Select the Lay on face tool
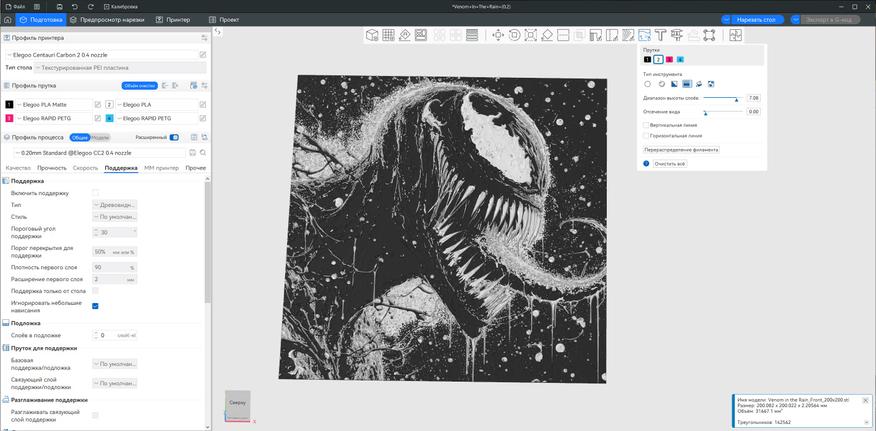This screenshot has height=431, width=876. (547, 36)
